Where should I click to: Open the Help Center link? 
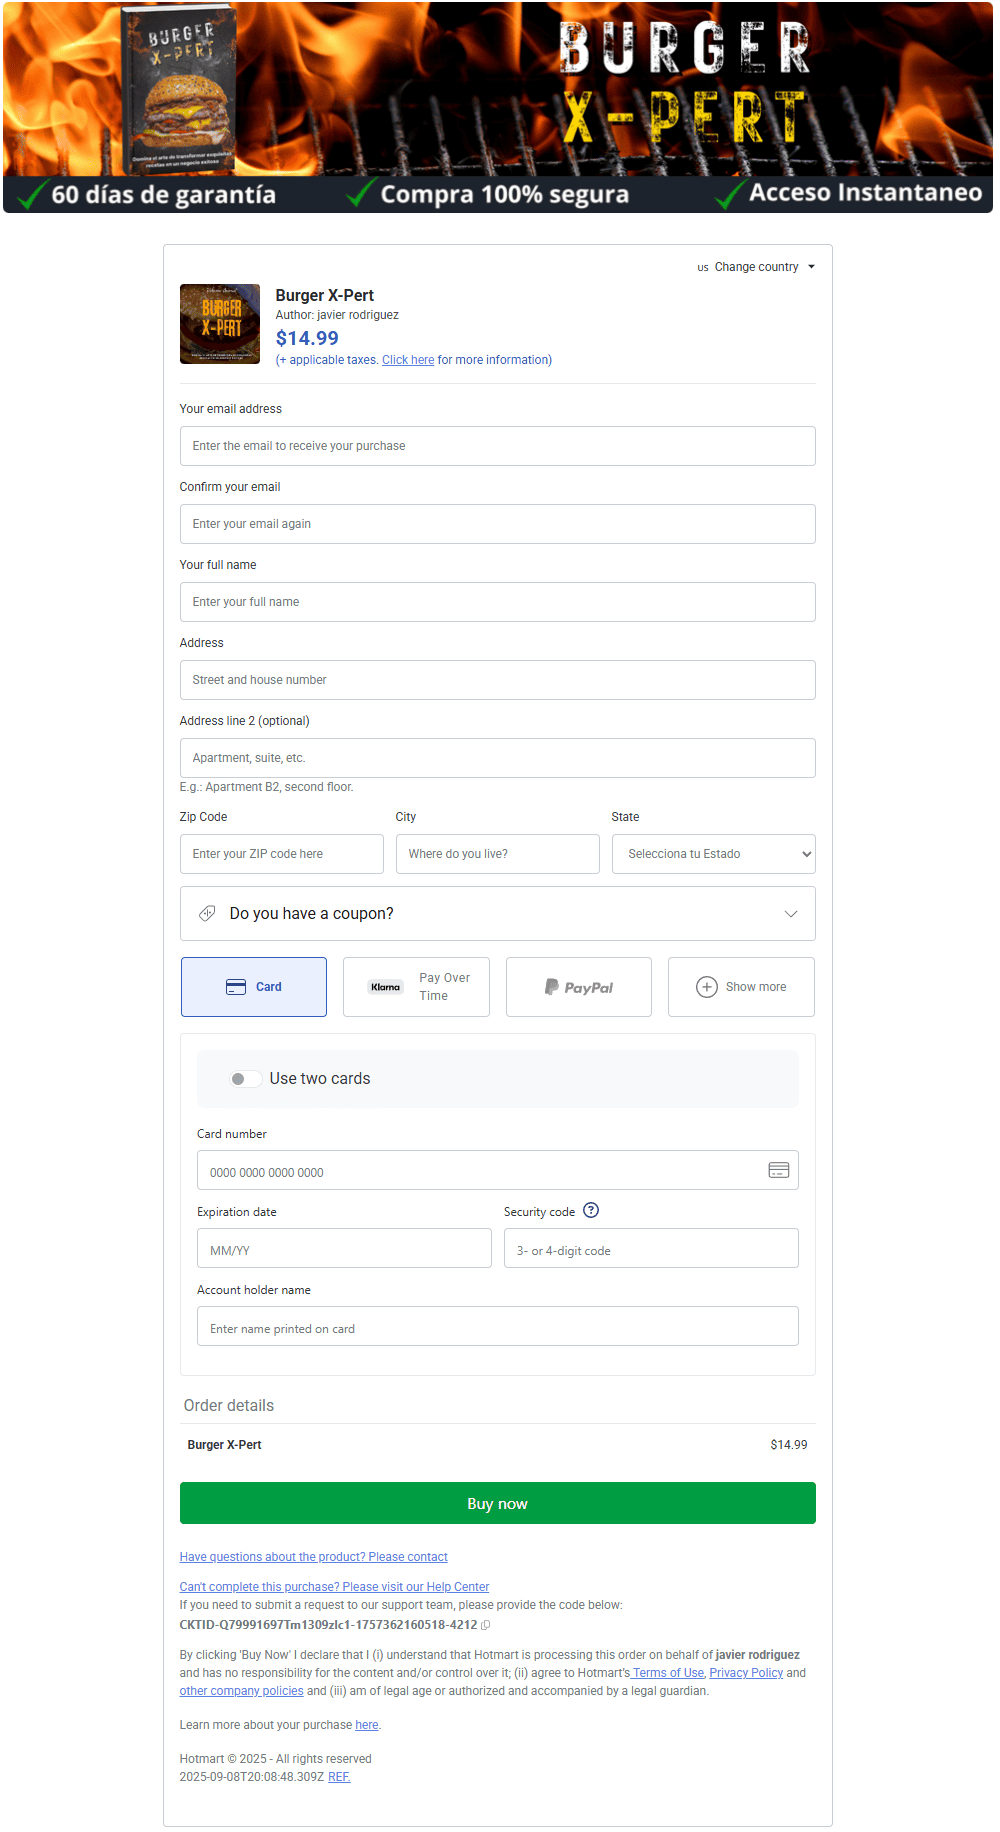tap(334, 1587)
